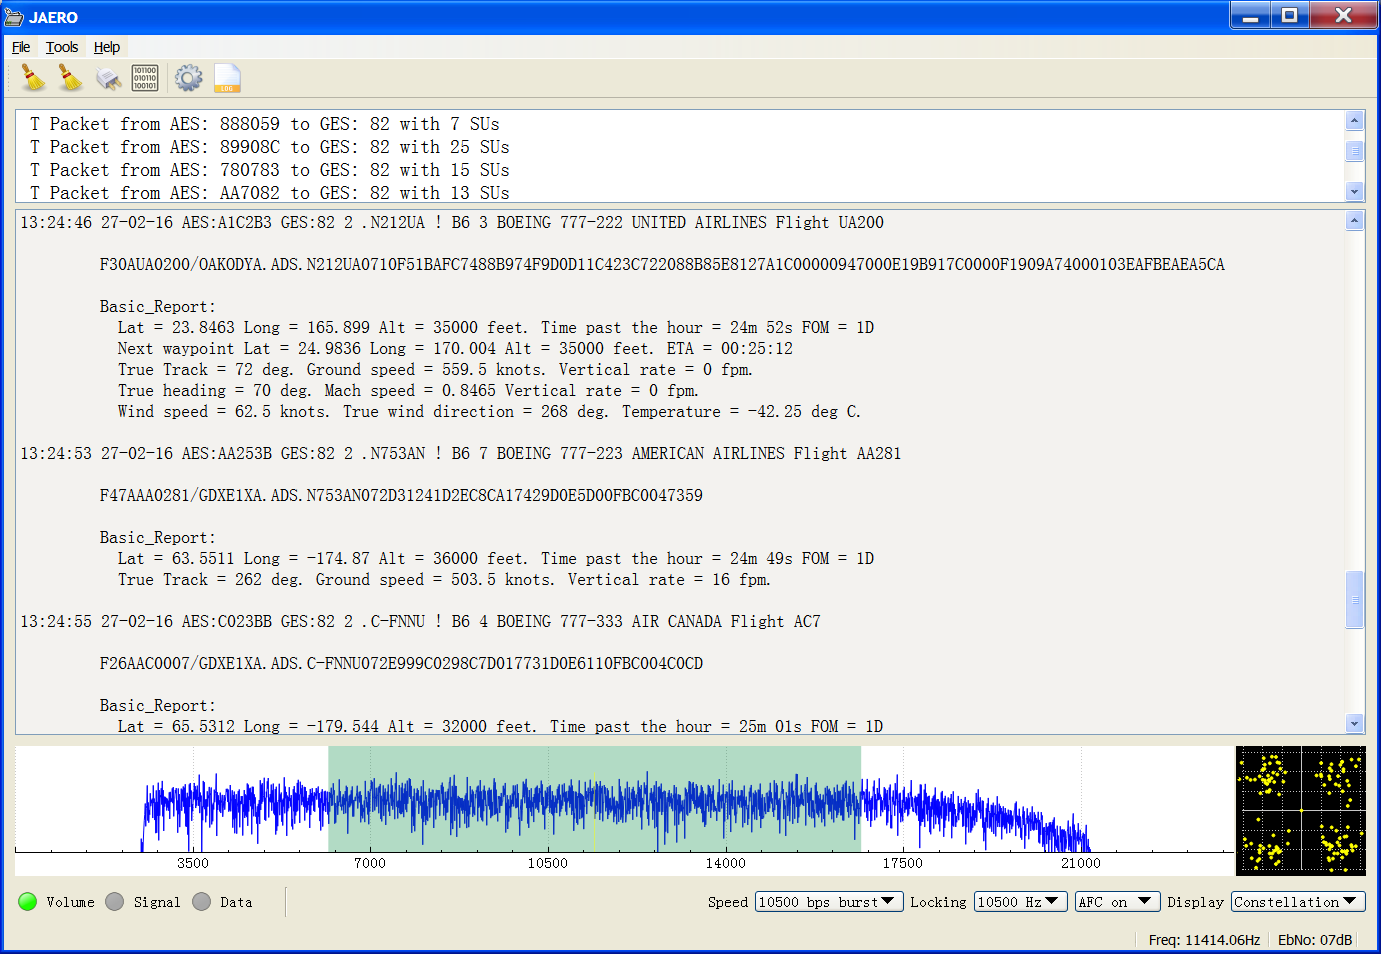This screenshot has height=954, width=1381.
Task: Click the Lat = 23.8463 report line
Action: pos(496,327)
